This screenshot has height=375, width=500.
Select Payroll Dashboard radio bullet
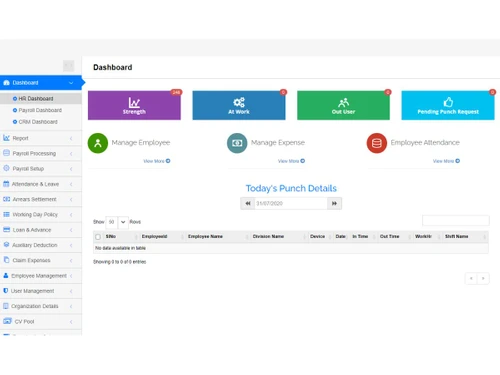tap(15, 110)
